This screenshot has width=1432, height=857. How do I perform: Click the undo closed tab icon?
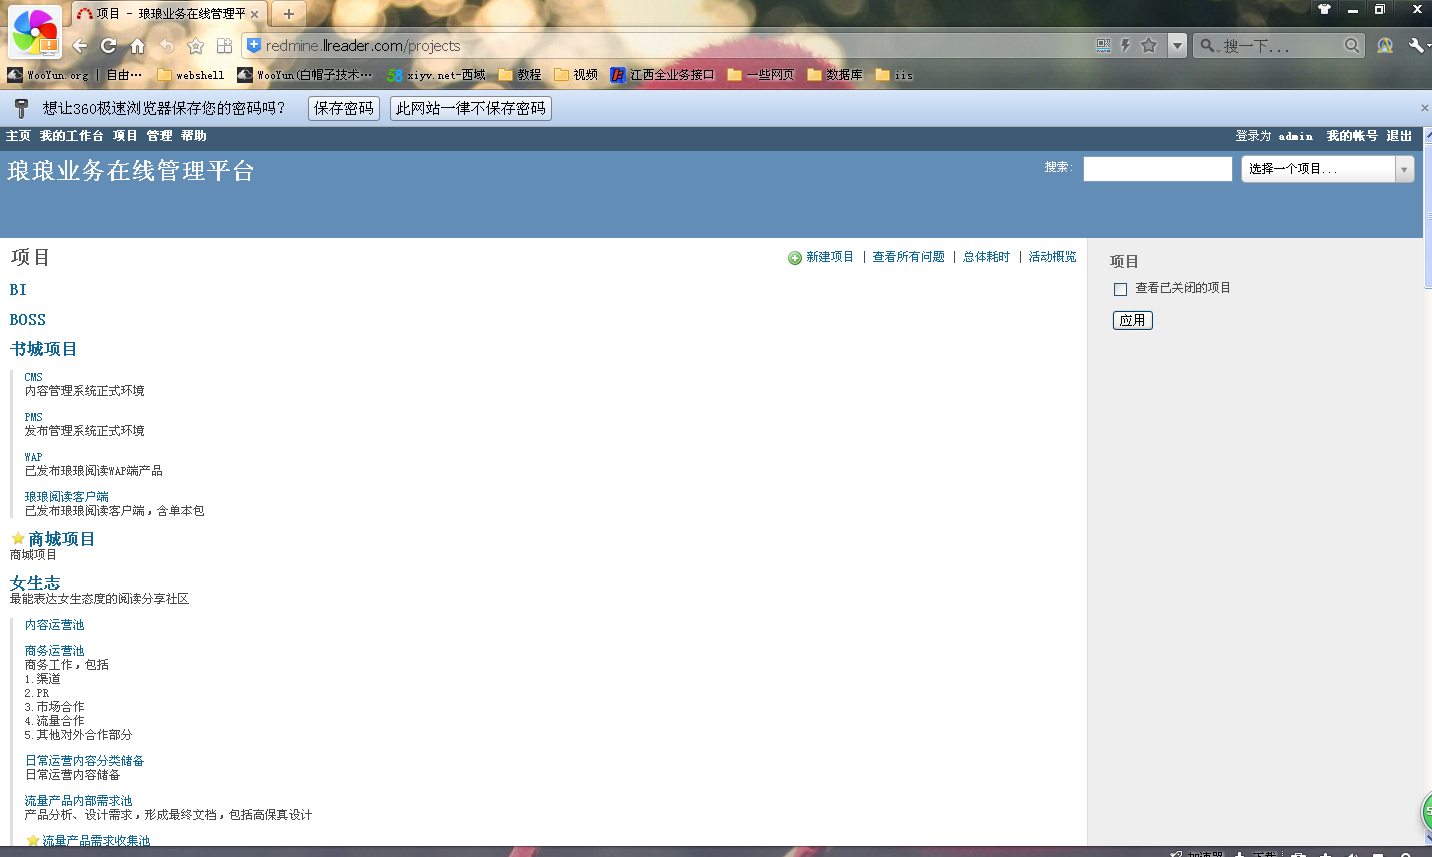pyautogui.click(x=166, y=46)
